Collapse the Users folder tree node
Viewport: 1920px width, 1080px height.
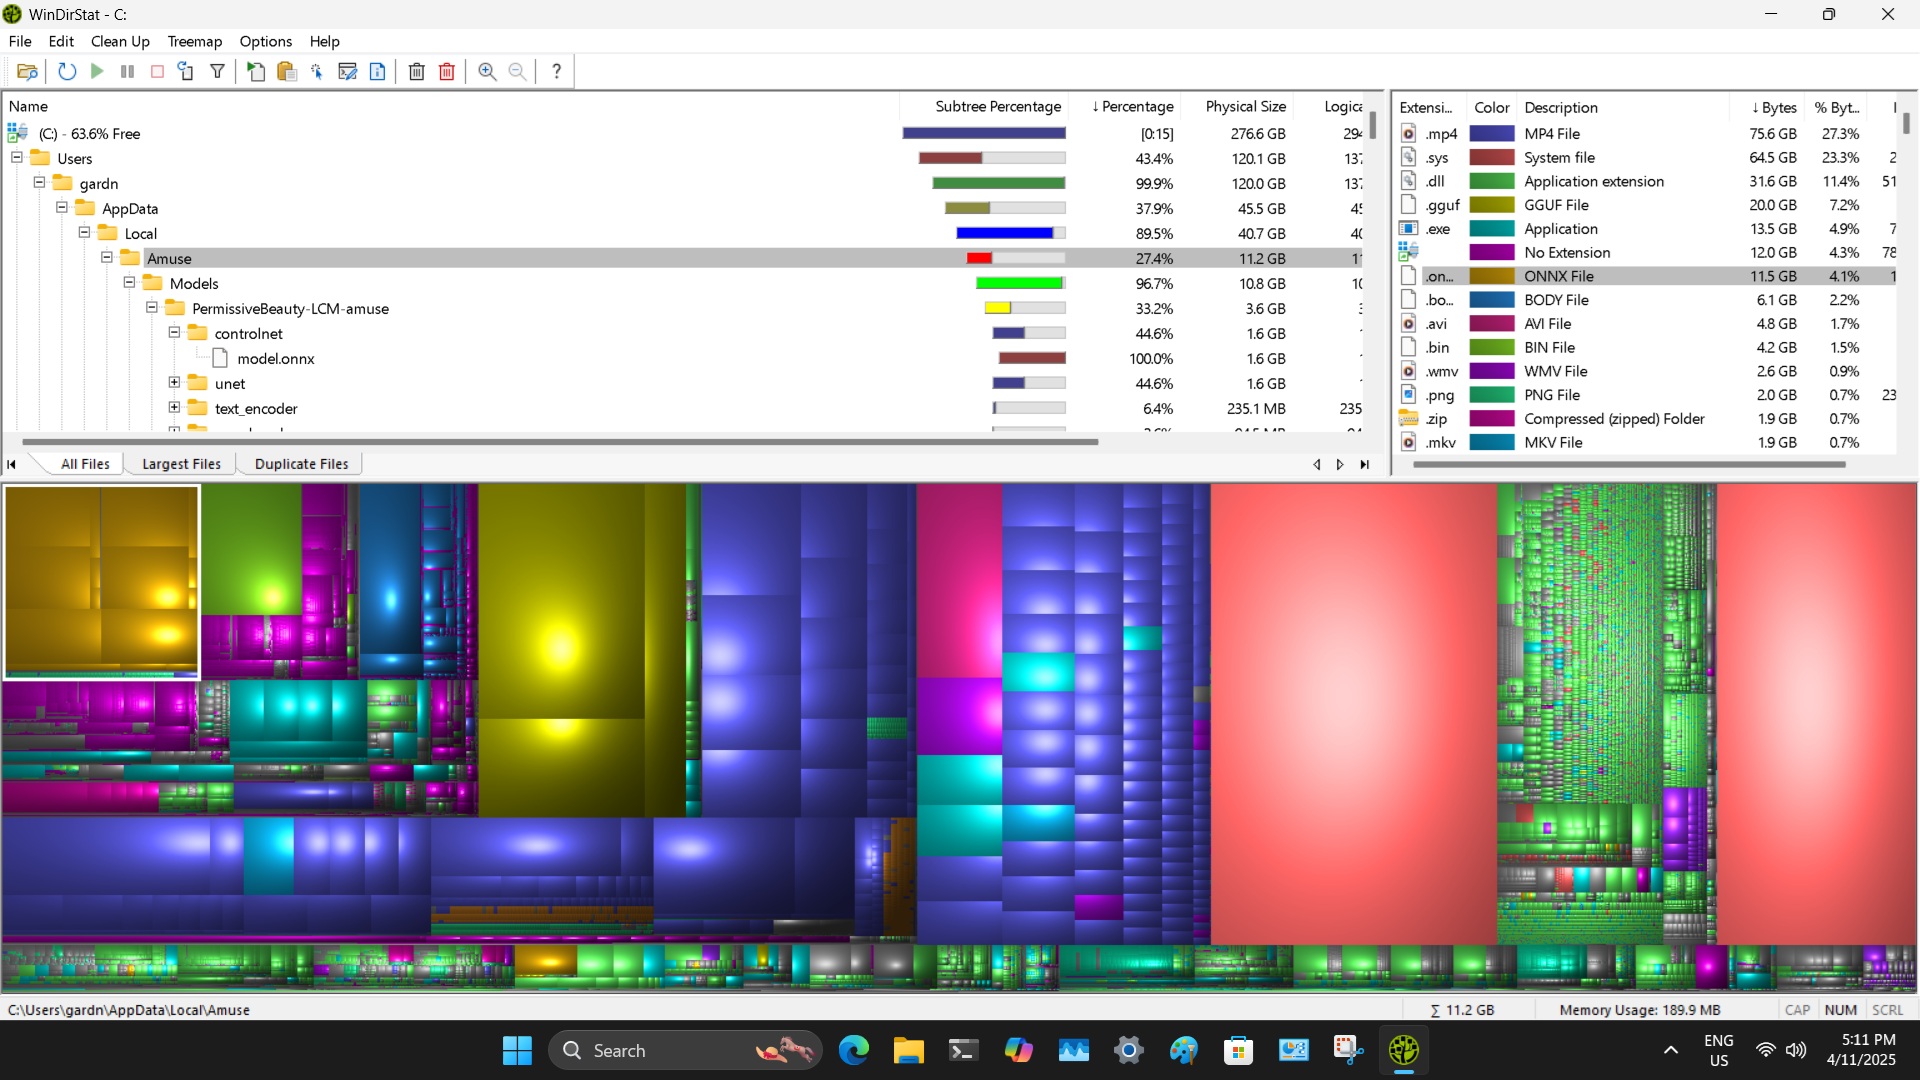tap(17, 158)
